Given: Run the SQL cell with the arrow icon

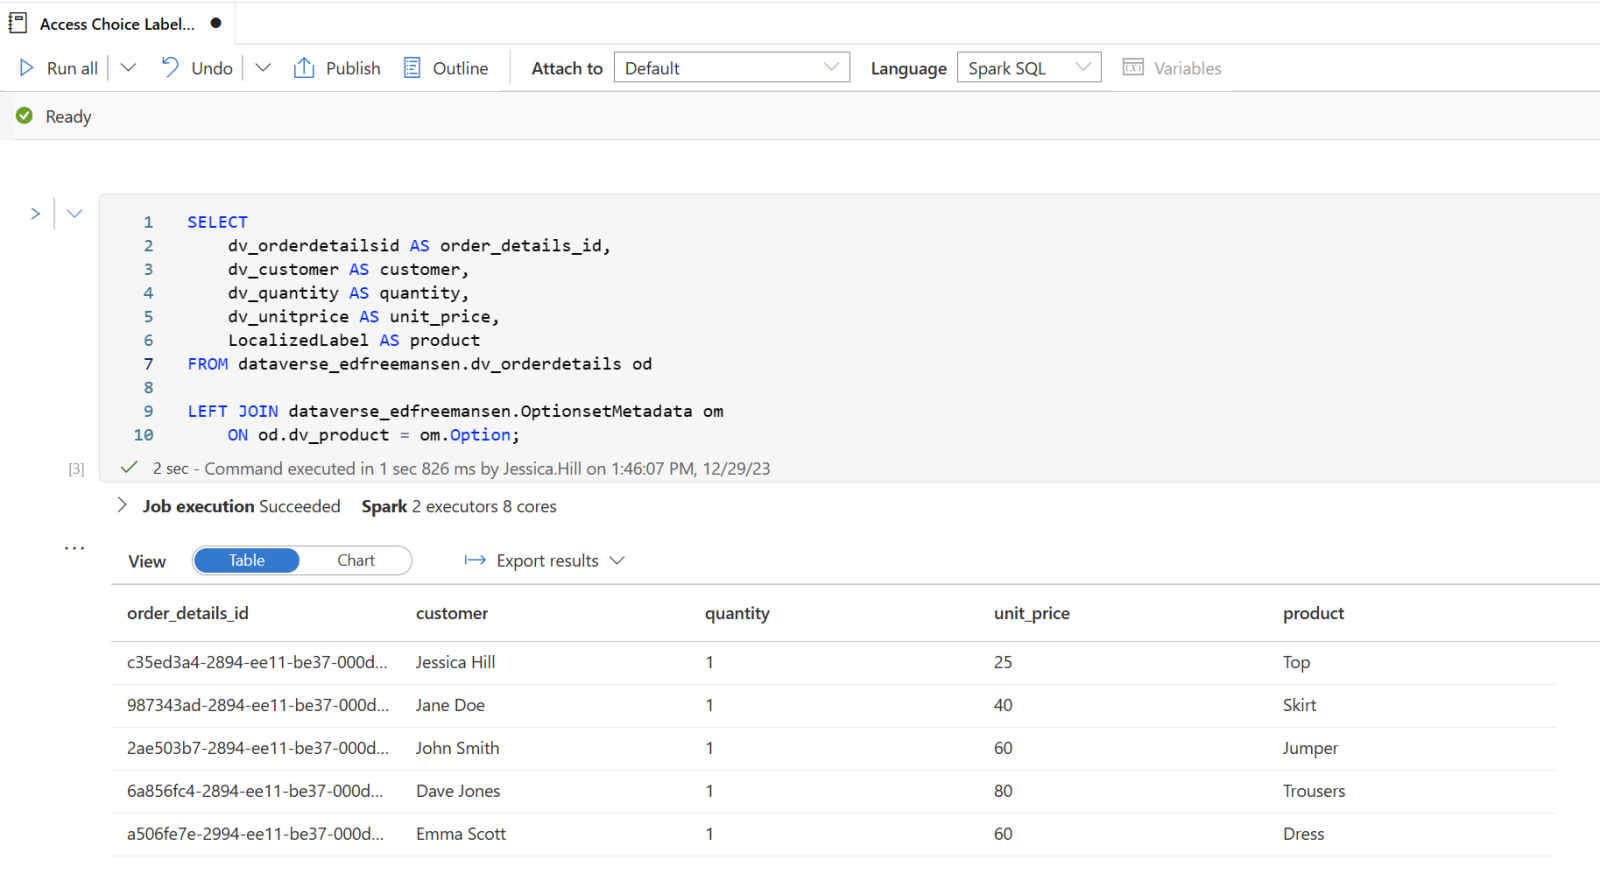Looking at the screenshot, I should [35, 213].
